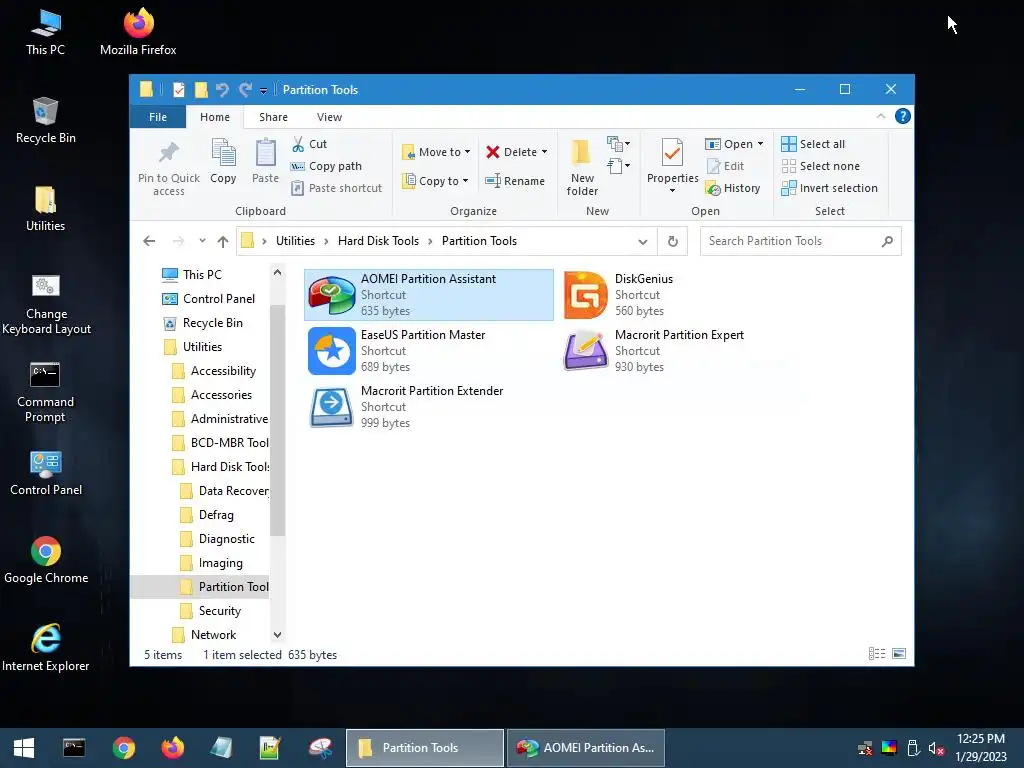Open the New item dropdown

pos(618,143)
